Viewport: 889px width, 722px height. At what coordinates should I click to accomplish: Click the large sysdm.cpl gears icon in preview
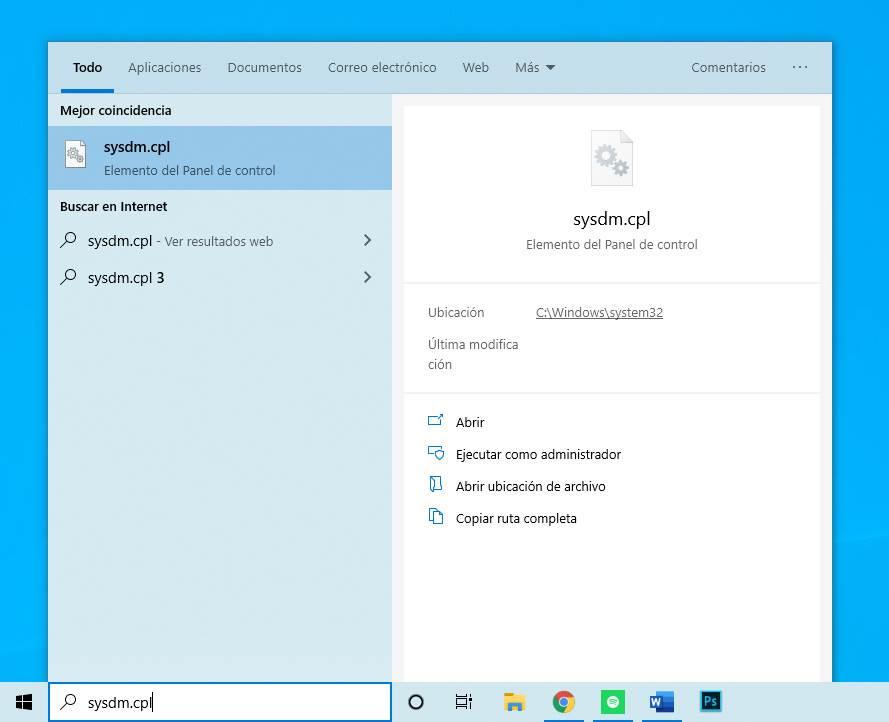click(611, 158)
